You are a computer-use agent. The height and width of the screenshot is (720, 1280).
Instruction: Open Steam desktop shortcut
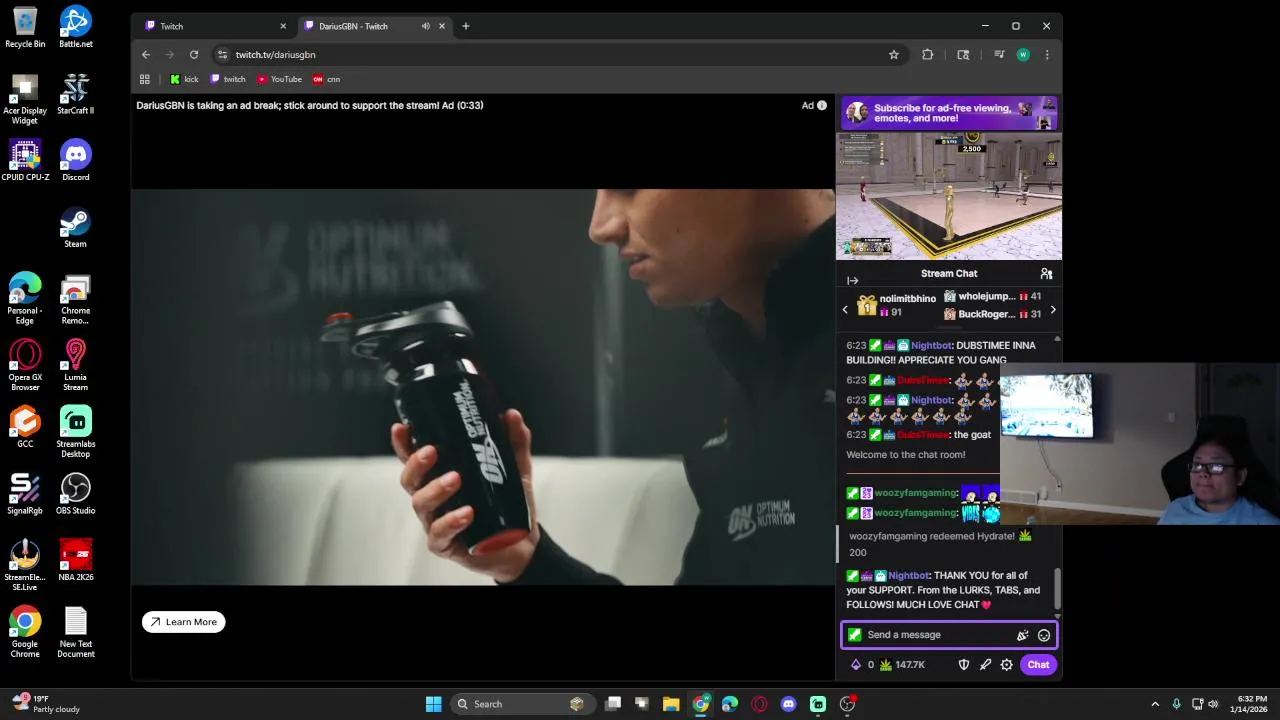pos(76,227)
